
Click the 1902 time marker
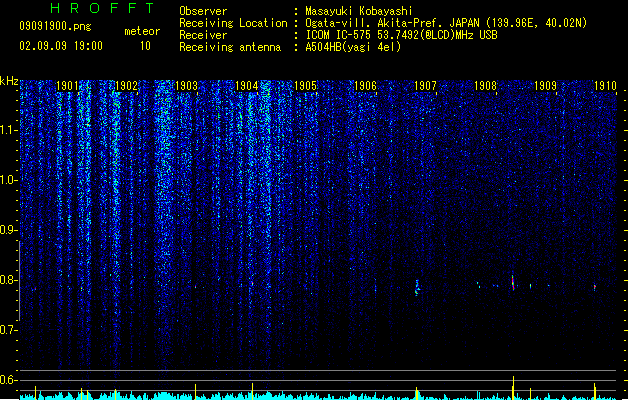tap(126, 86)
